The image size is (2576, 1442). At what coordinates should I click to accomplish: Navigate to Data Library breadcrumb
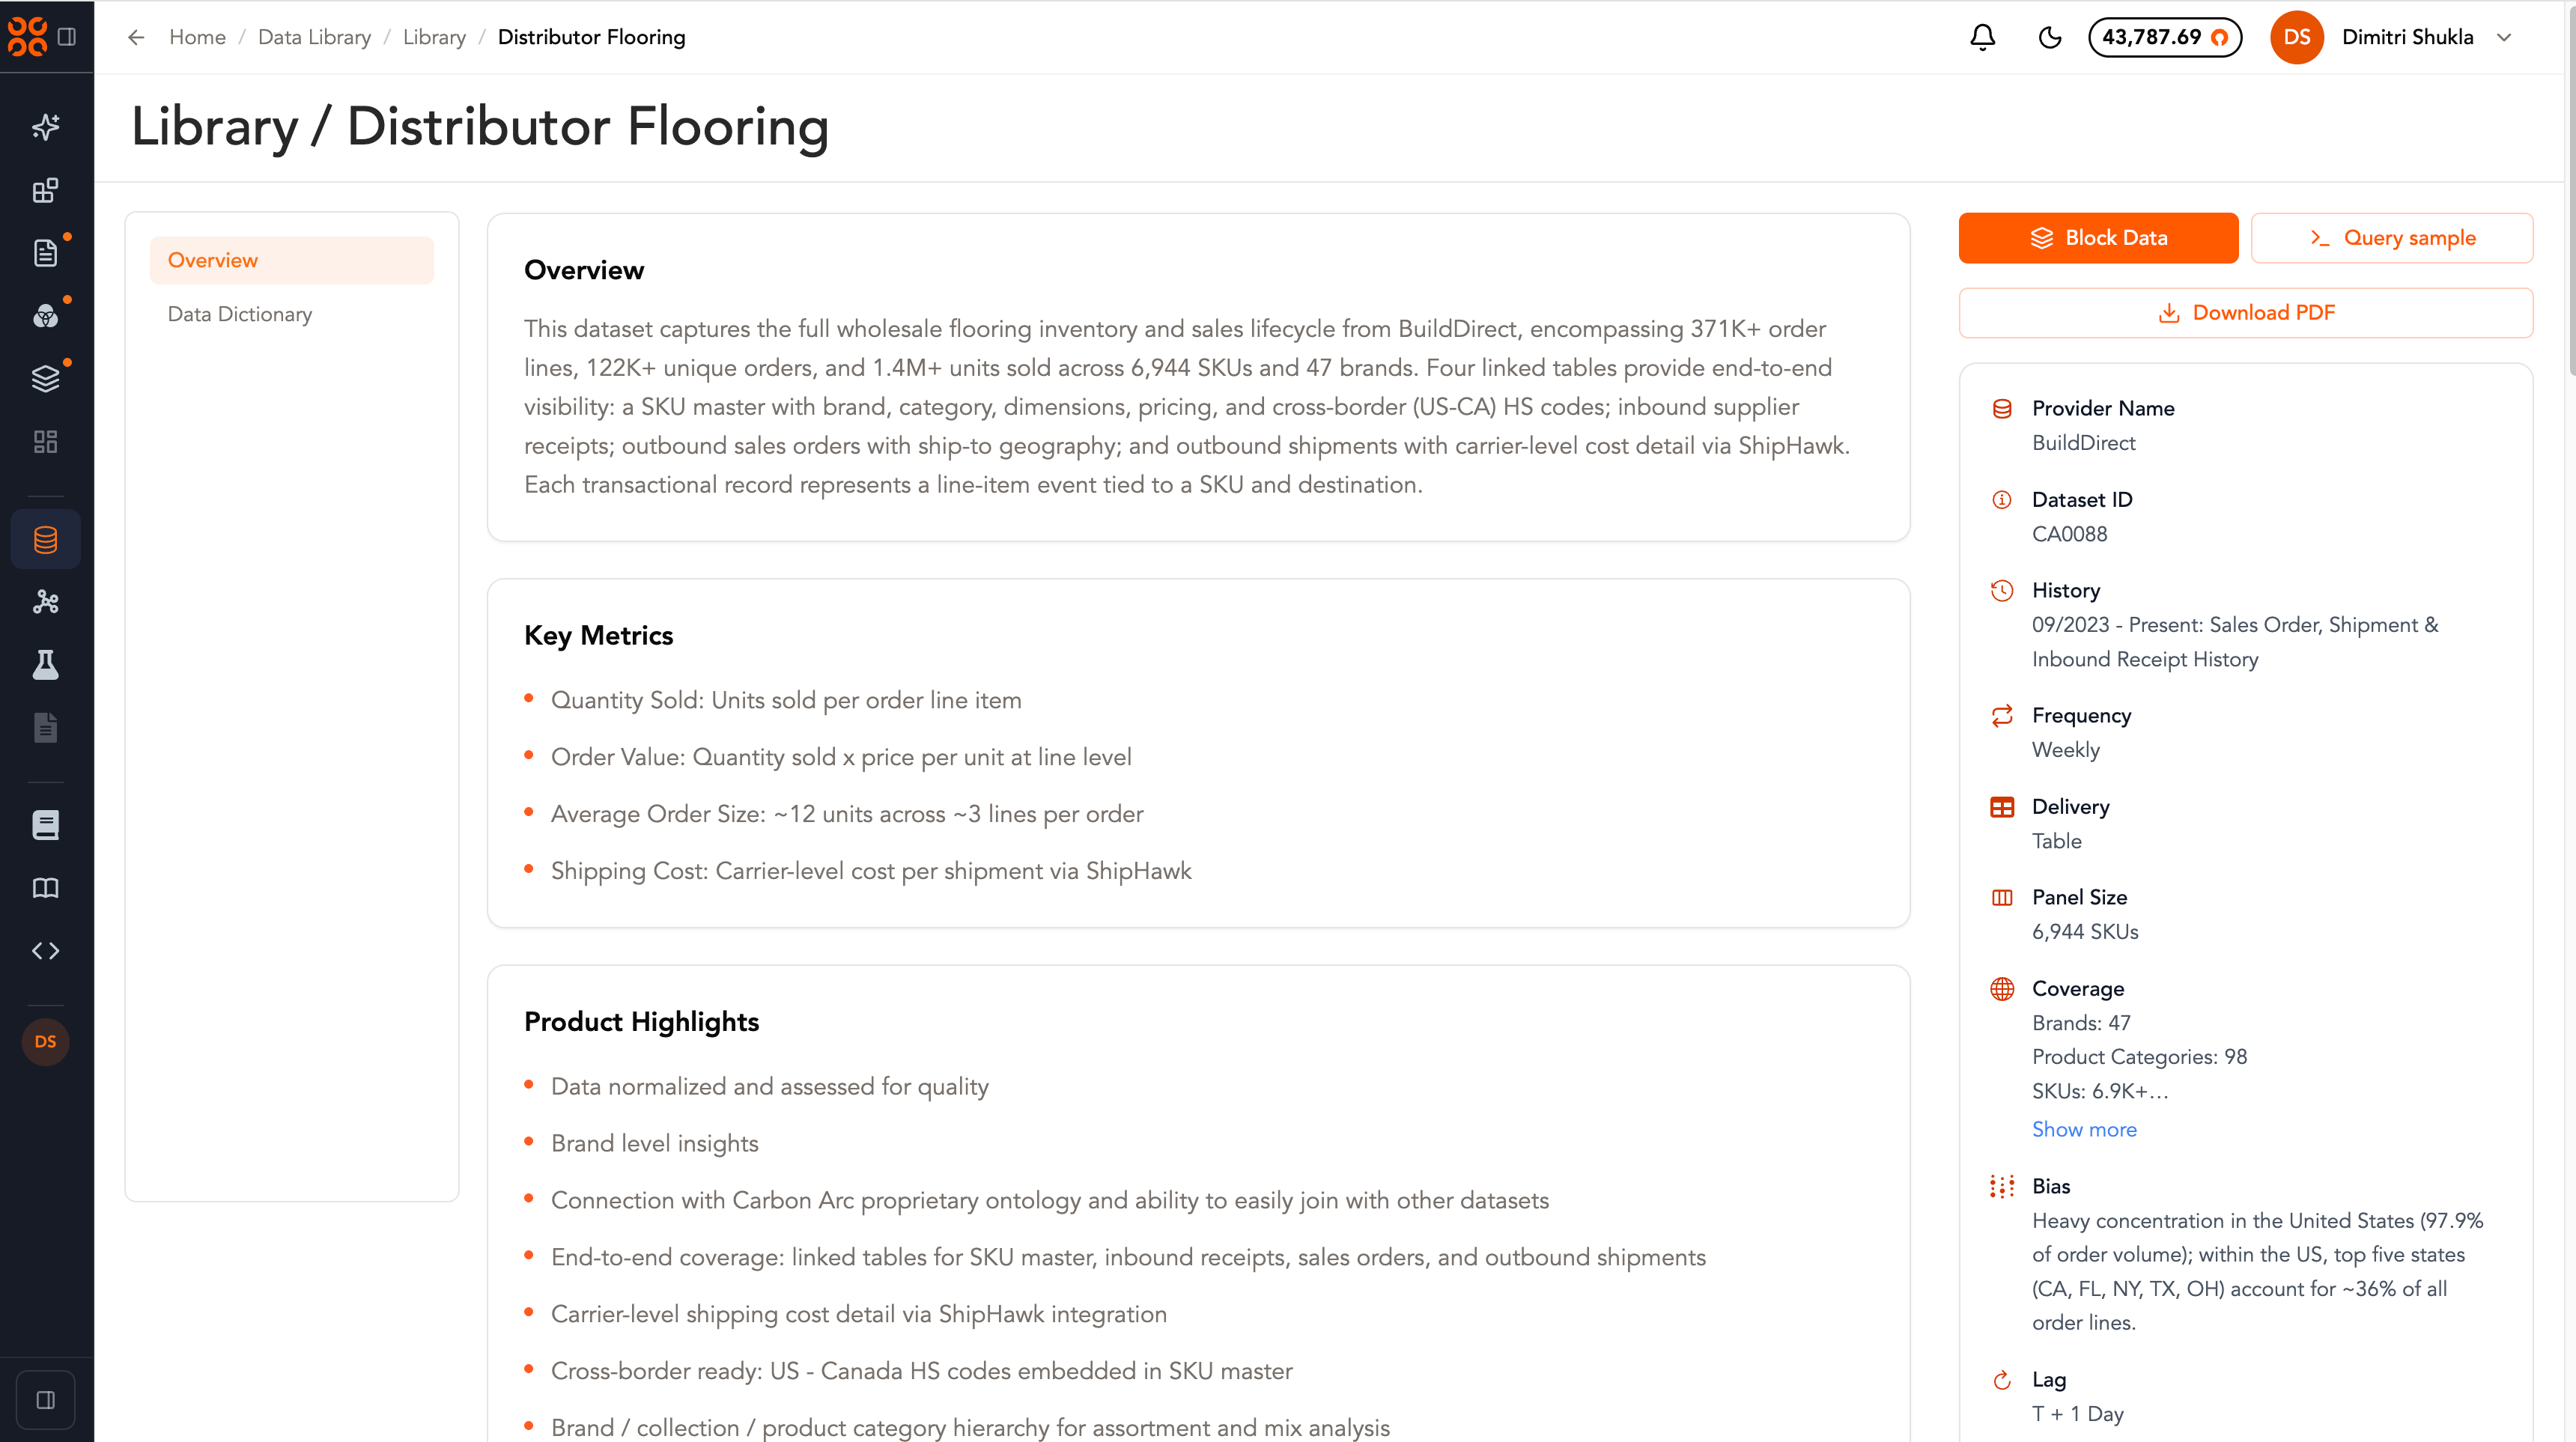(314, 37)
